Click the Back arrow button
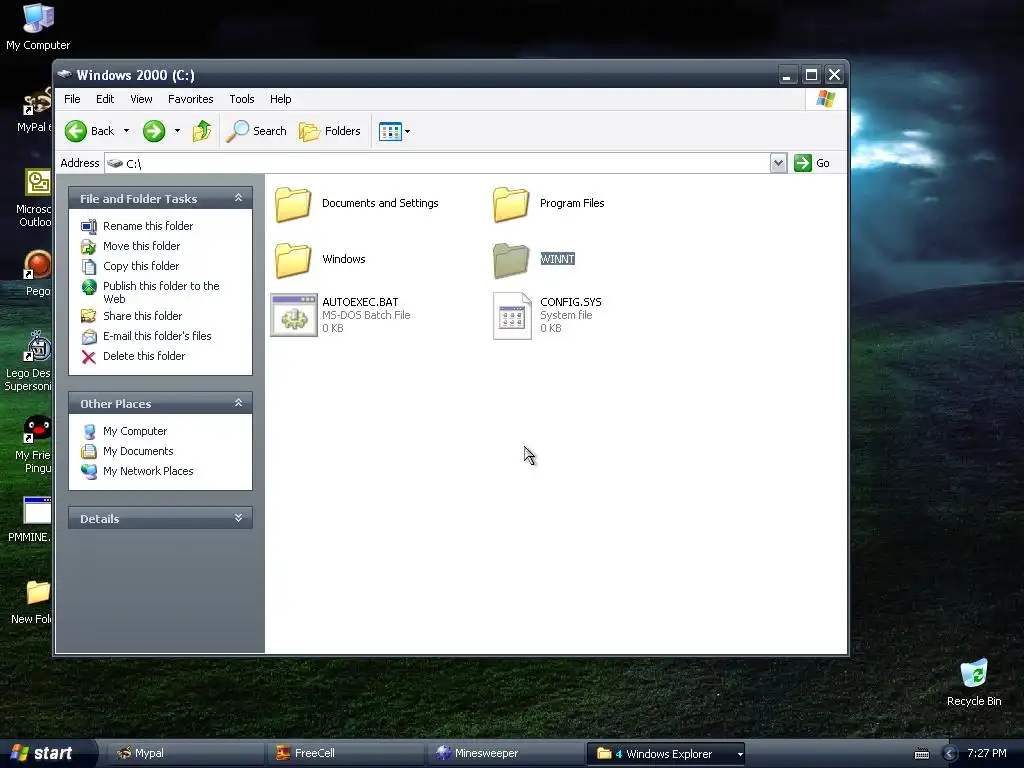The image size is (1024, 768). (89, 131)
